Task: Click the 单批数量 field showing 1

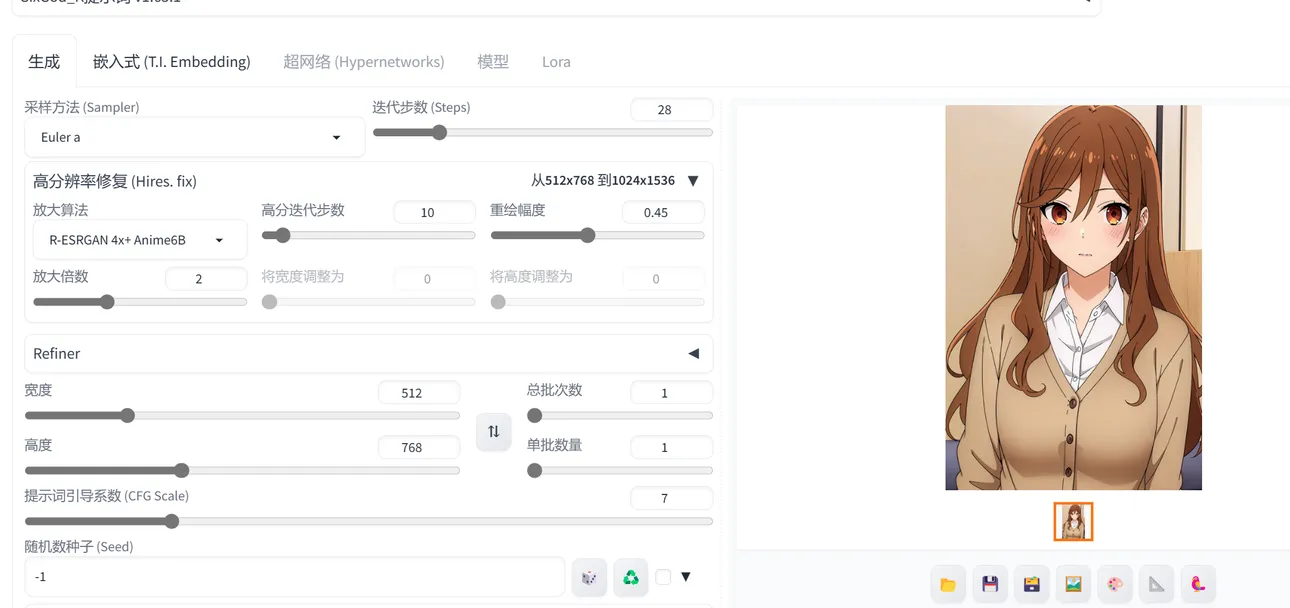Action: (x=672, y=448)
